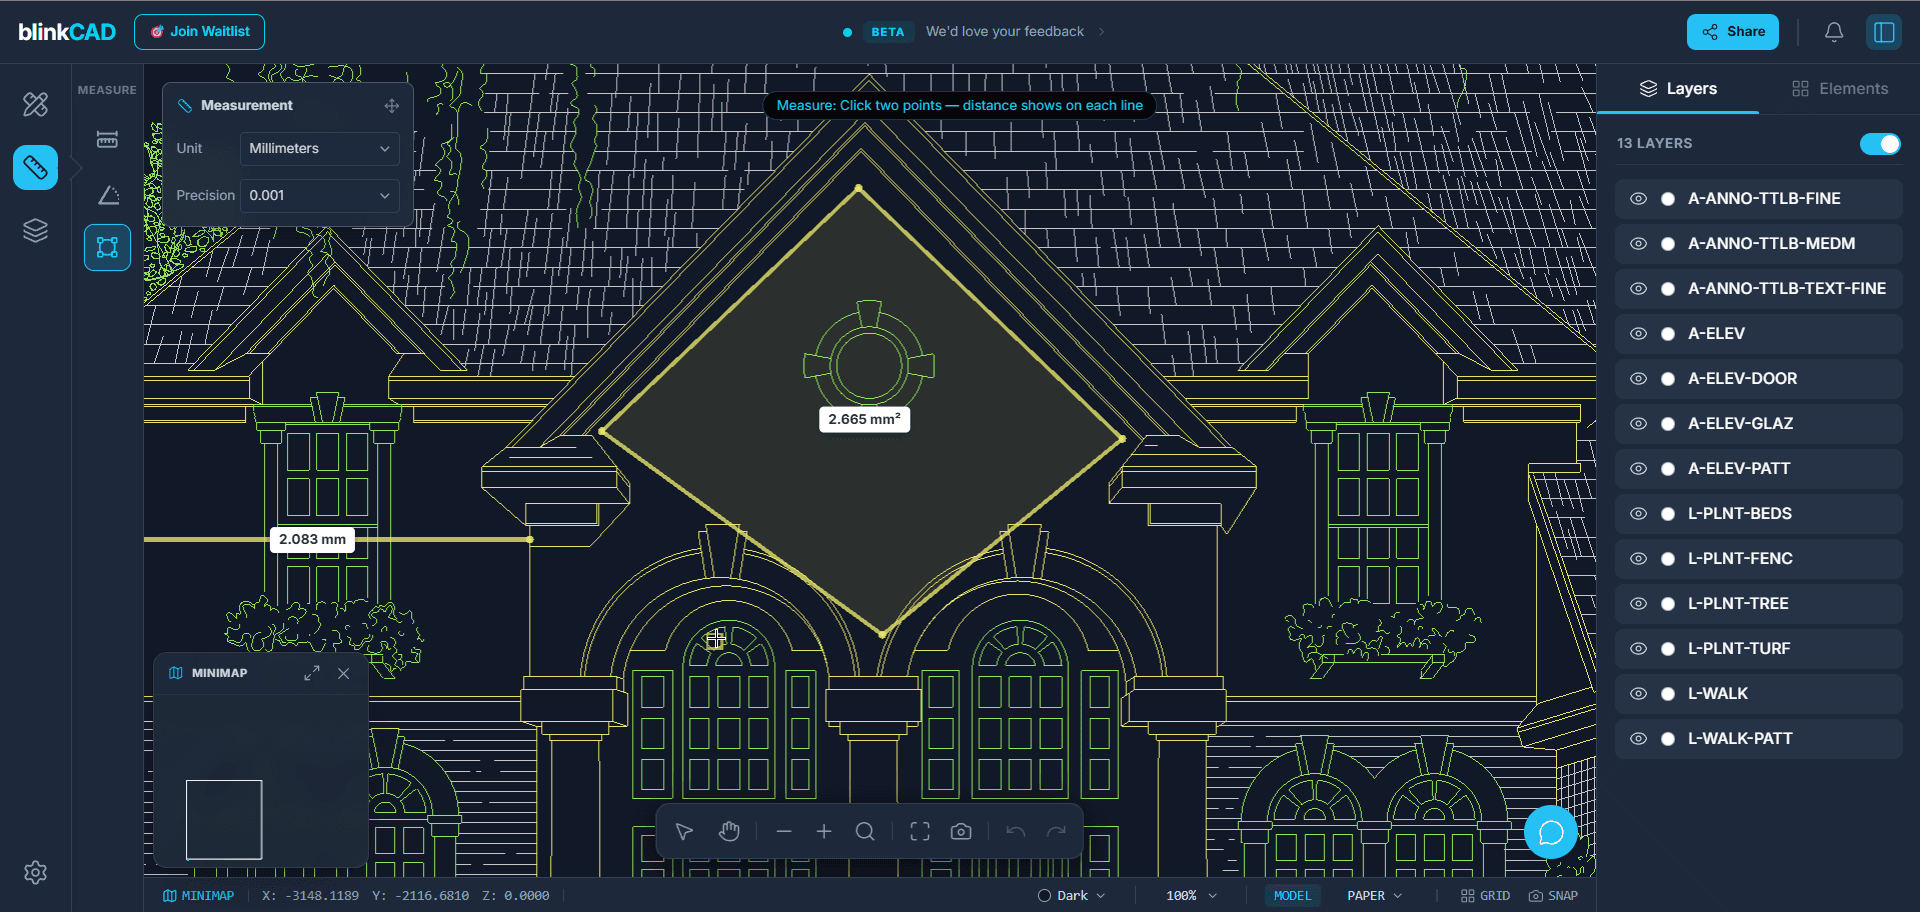Hide the A-ANNO-TTLB-FINE layer
1920x912 pixels.
[x=1638, y=199]
